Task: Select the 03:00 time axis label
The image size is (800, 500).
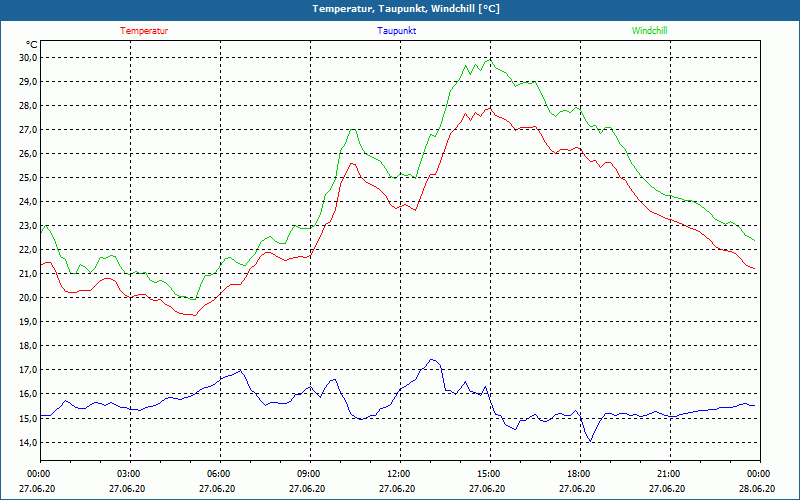Action: pos(129,474)
